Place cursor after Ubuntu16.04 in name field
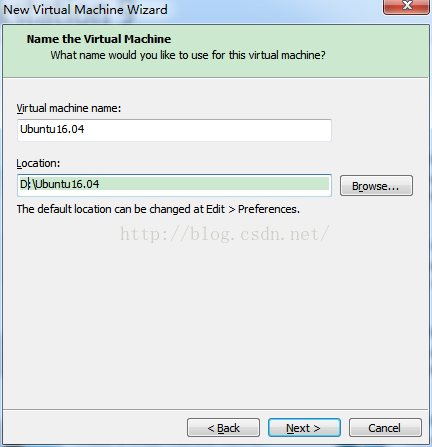Screen dimensions: 432x447 (x=85, y=129)
